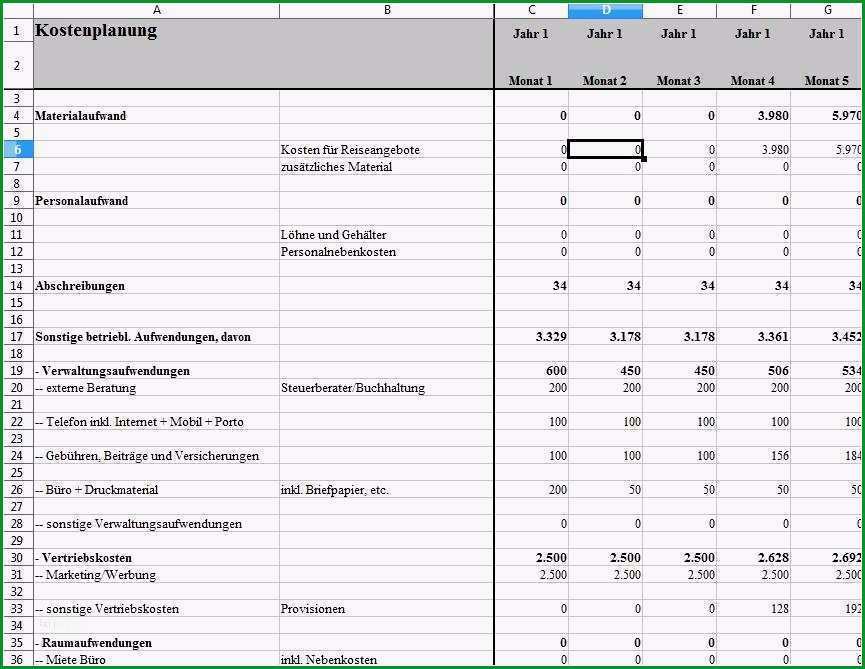Viewport: 865px width, 669px height.
Task: Select column B header
Action: click(x=387, y=10)
